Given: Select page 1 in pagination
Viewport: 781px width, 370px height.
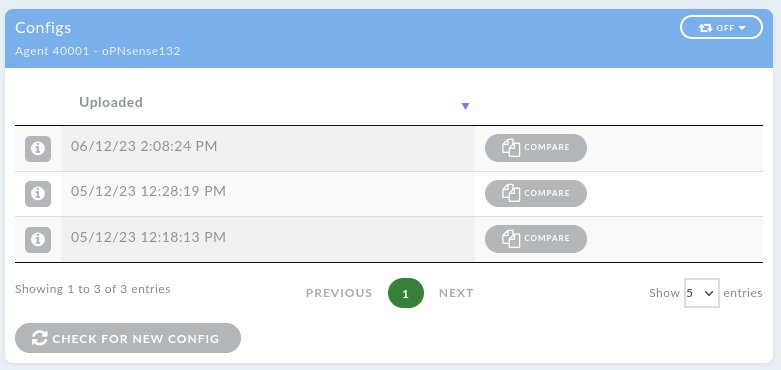Looking at the screenshot, I should click(406, 293).
